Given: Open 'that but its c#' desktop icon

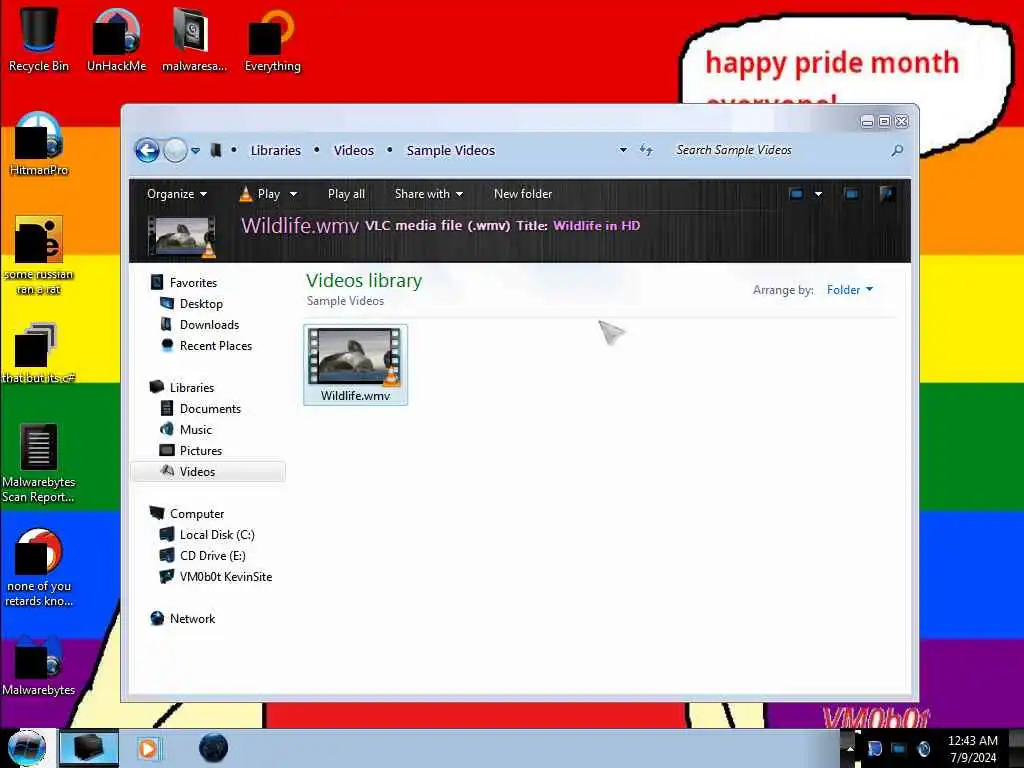Looking at the screenshot, I should coord(39,353).
